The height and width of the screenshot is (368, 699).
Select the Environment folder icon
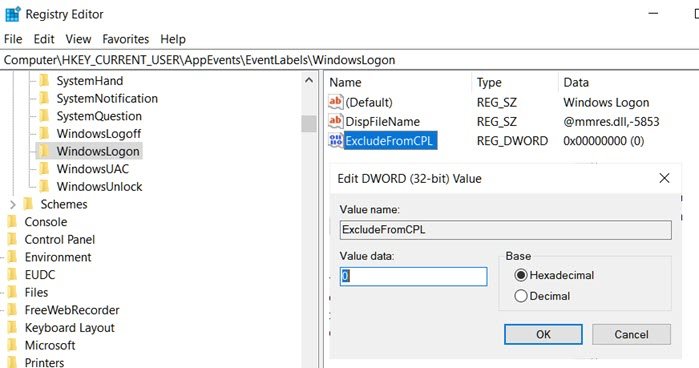pos(12,257)
